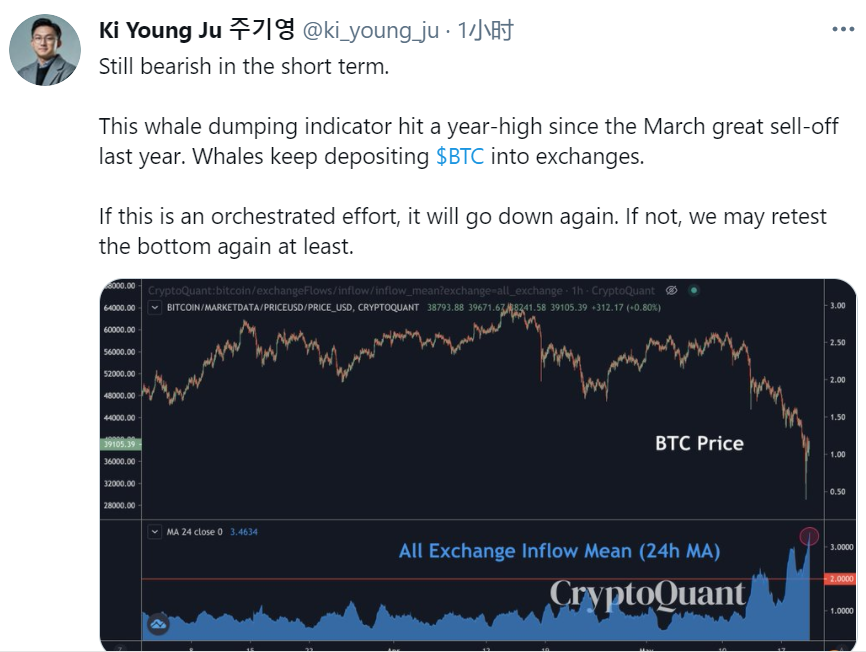Click the round chart logo badge bottom-left
866x652 pixels.
pyautogui.click(x=158, y=624)
